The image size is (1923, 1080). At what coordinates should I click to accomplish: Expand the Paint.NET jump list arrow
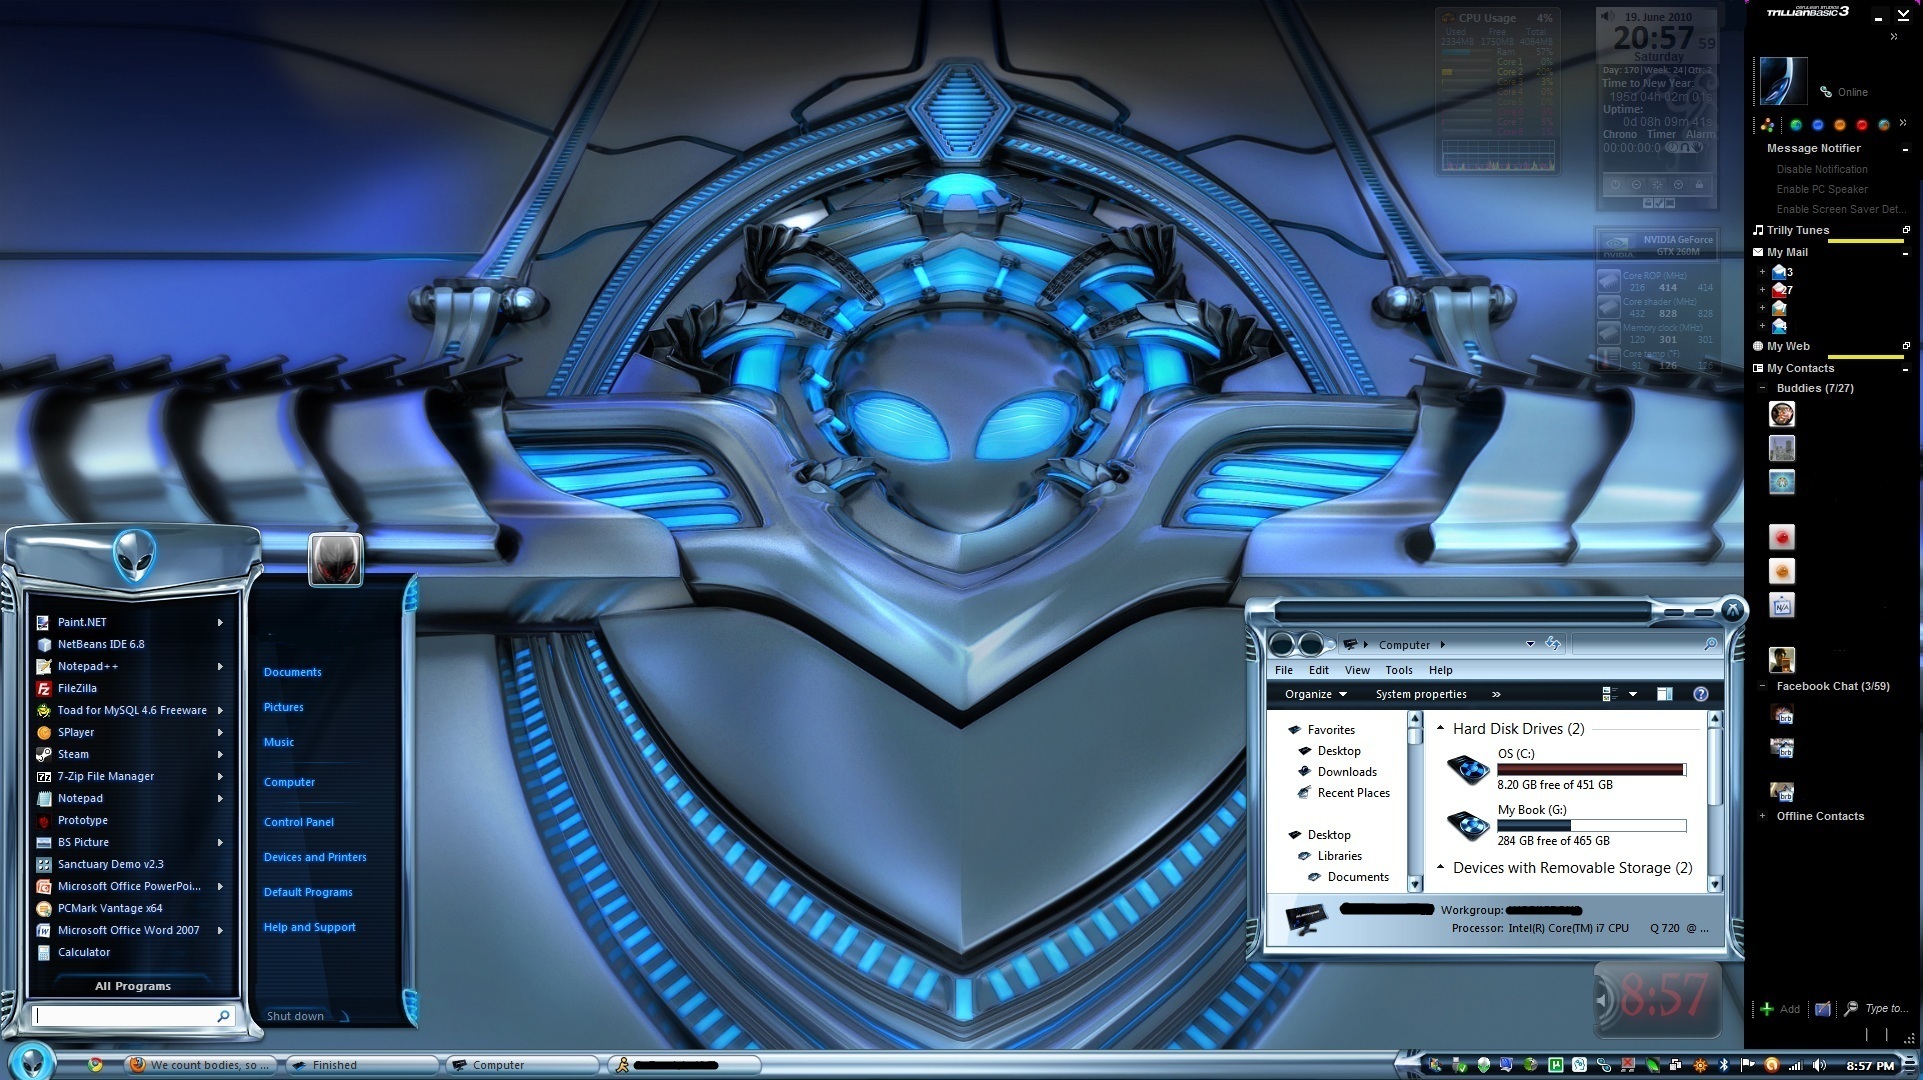220,622
